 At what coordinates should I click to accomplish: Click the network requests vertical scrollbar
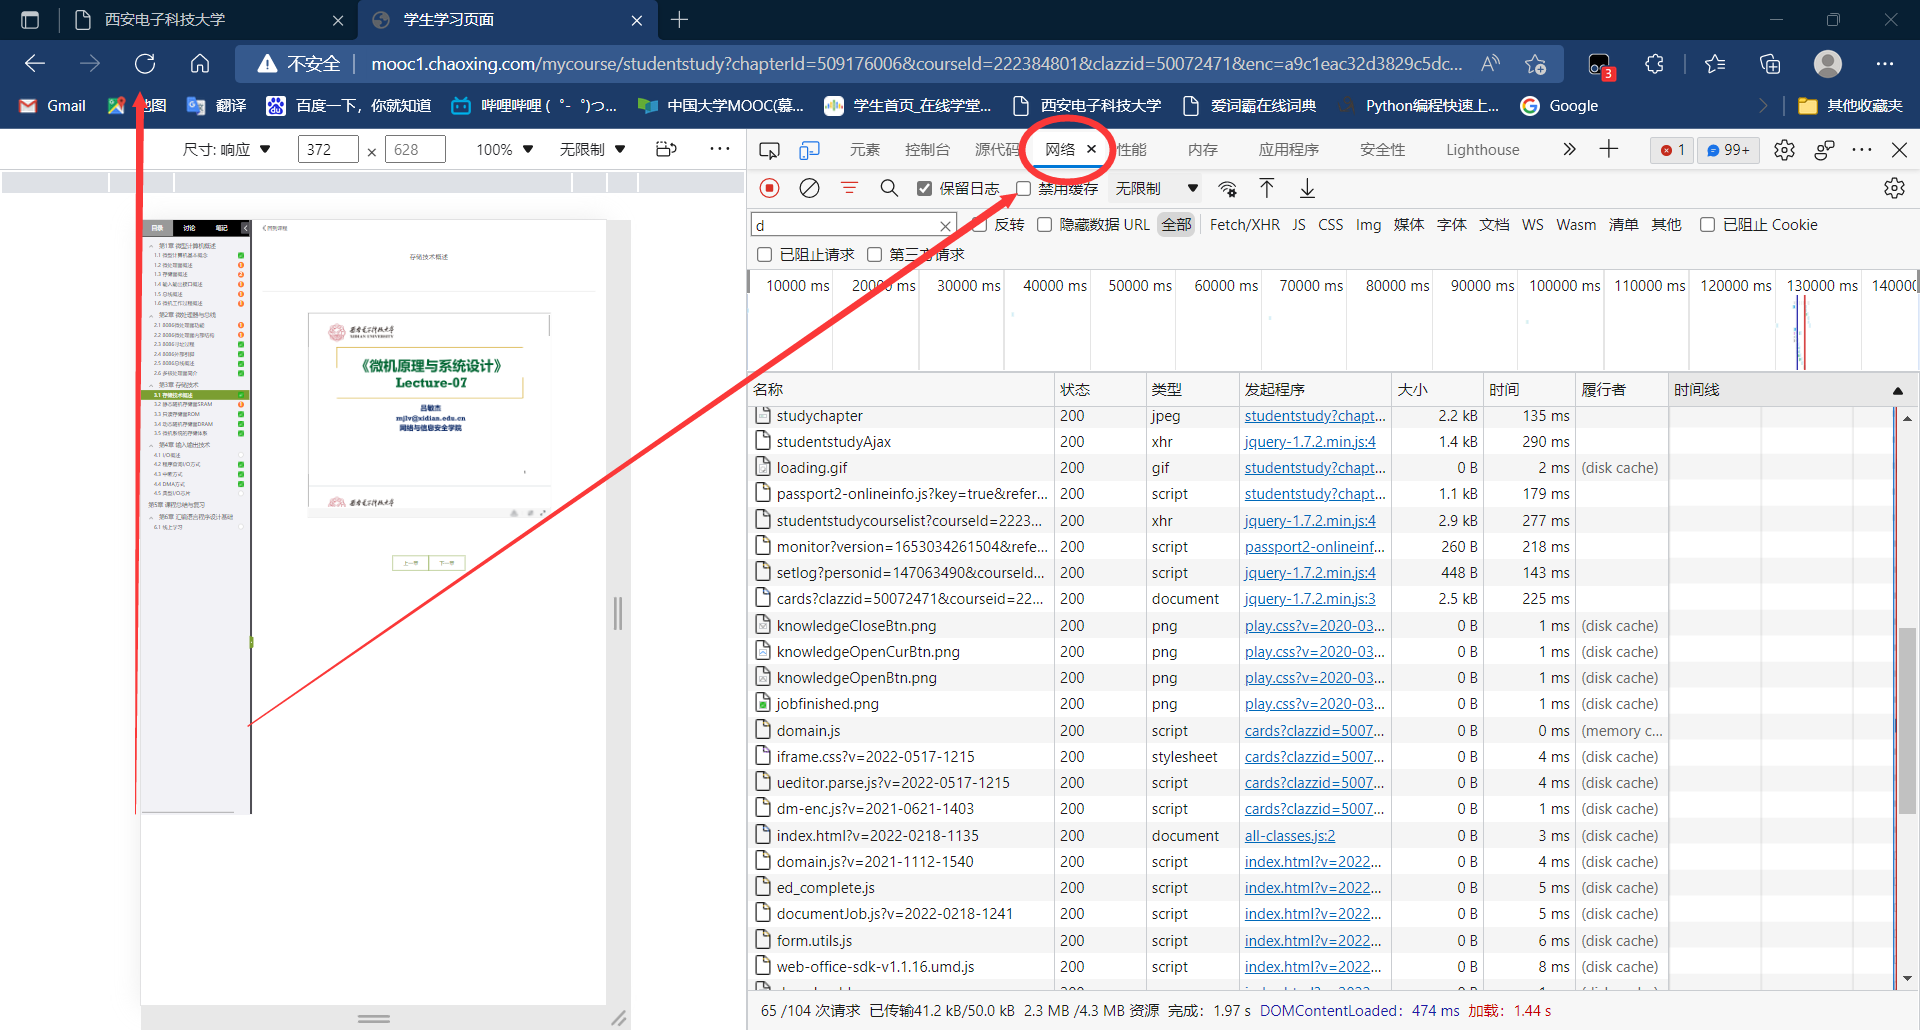click(x=1907, y=720)
